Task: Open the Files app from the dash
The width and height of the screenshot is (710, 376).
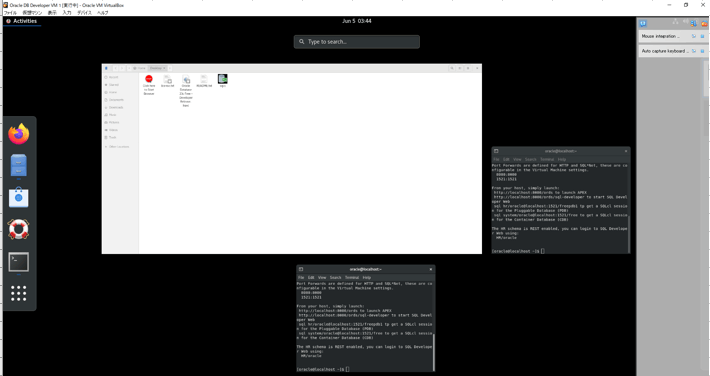Action: click(19, 165)
